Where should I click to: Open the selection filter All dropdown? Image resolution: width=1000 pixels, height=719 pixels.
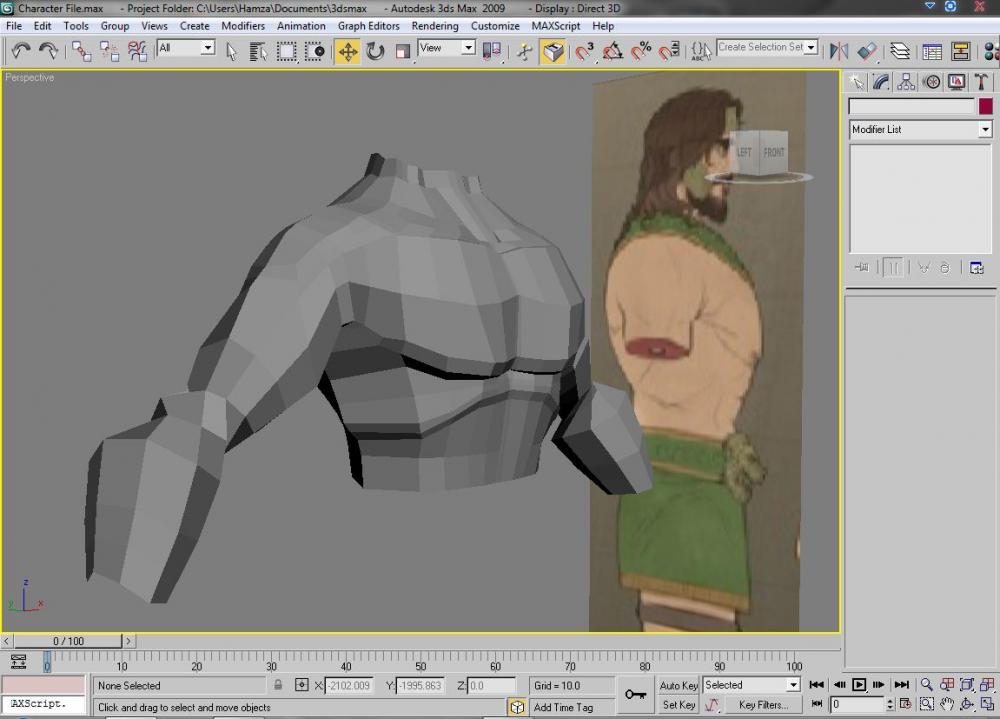207,48
